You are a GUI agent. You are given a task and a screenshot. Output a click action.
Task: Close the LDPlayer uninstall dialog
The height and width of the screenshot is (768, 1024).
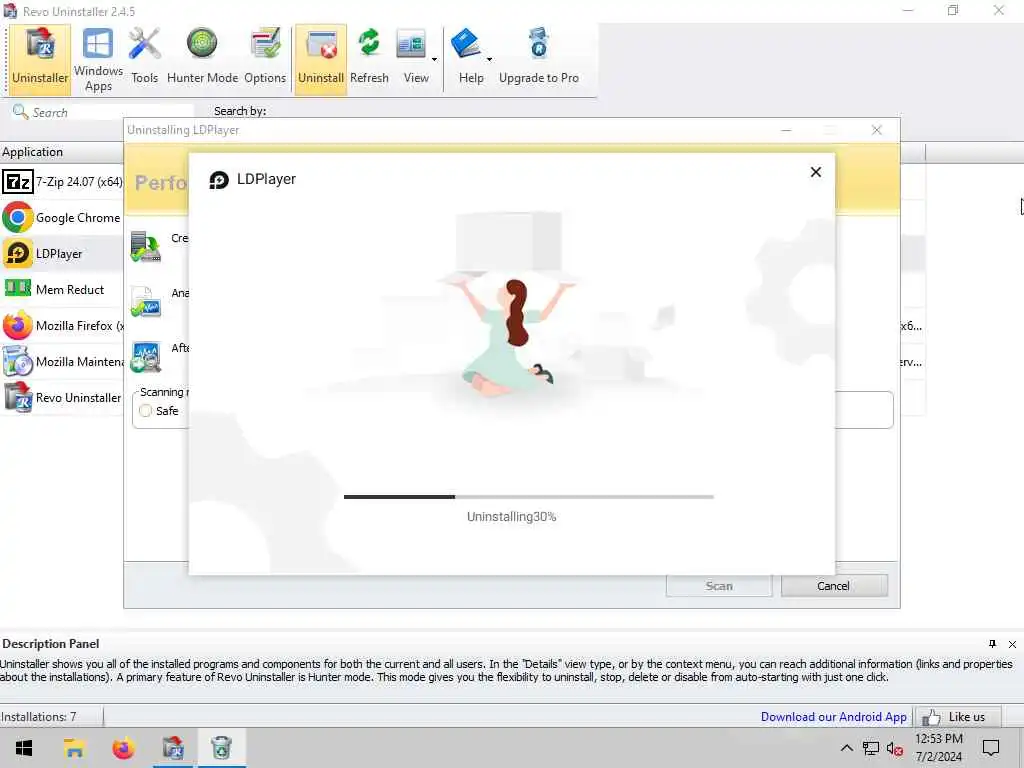click(816, 172)
